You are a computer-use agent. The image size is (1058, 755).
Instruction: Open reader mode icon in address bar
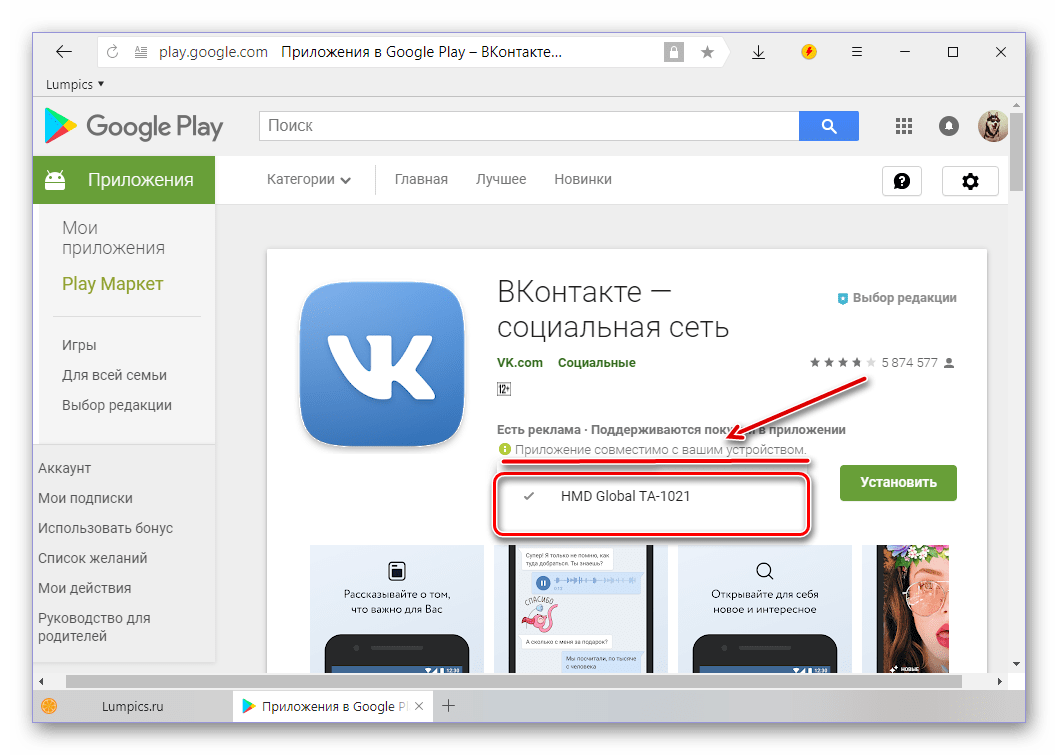[x=140, y=52]
